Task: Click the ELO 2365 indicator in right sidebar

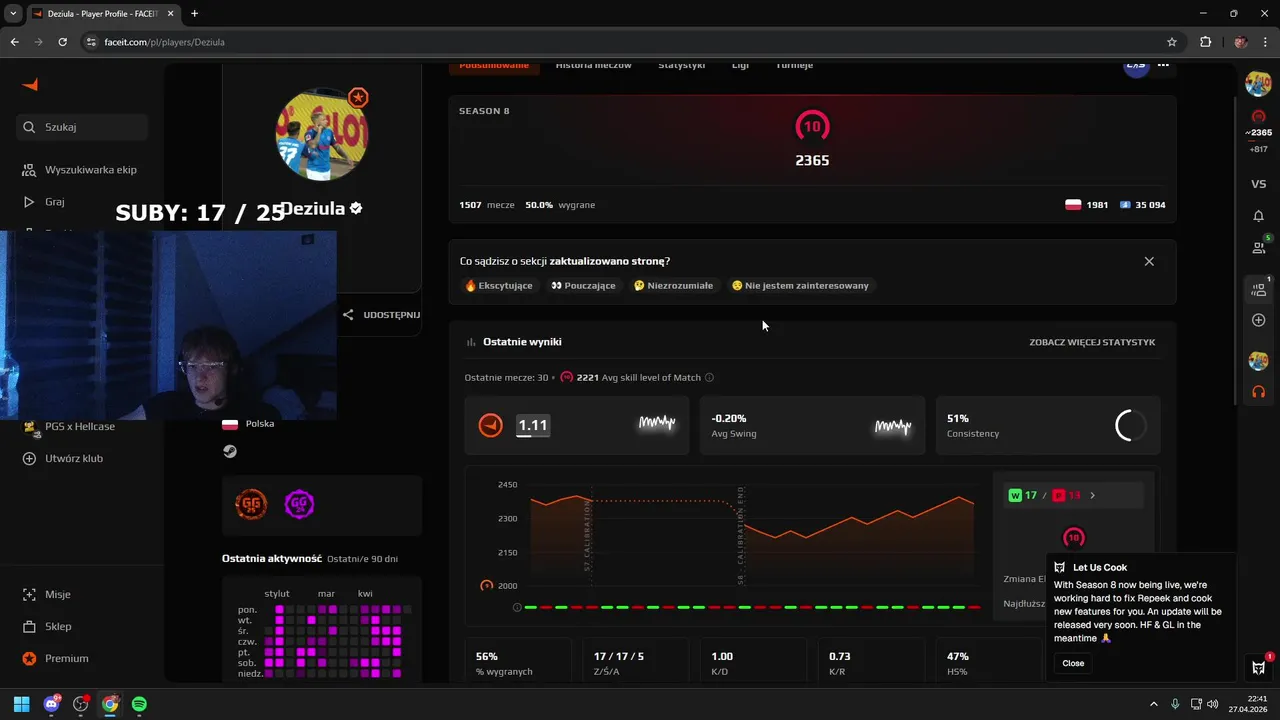Action: [1258, 125]
